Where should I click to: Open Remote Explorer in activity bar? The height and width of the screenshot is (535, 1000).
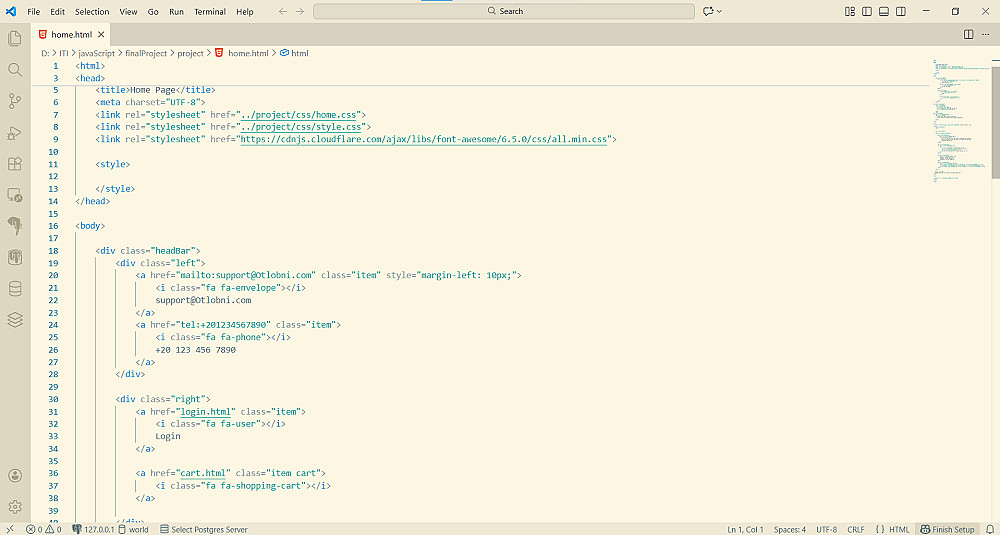tap(15, 194)
